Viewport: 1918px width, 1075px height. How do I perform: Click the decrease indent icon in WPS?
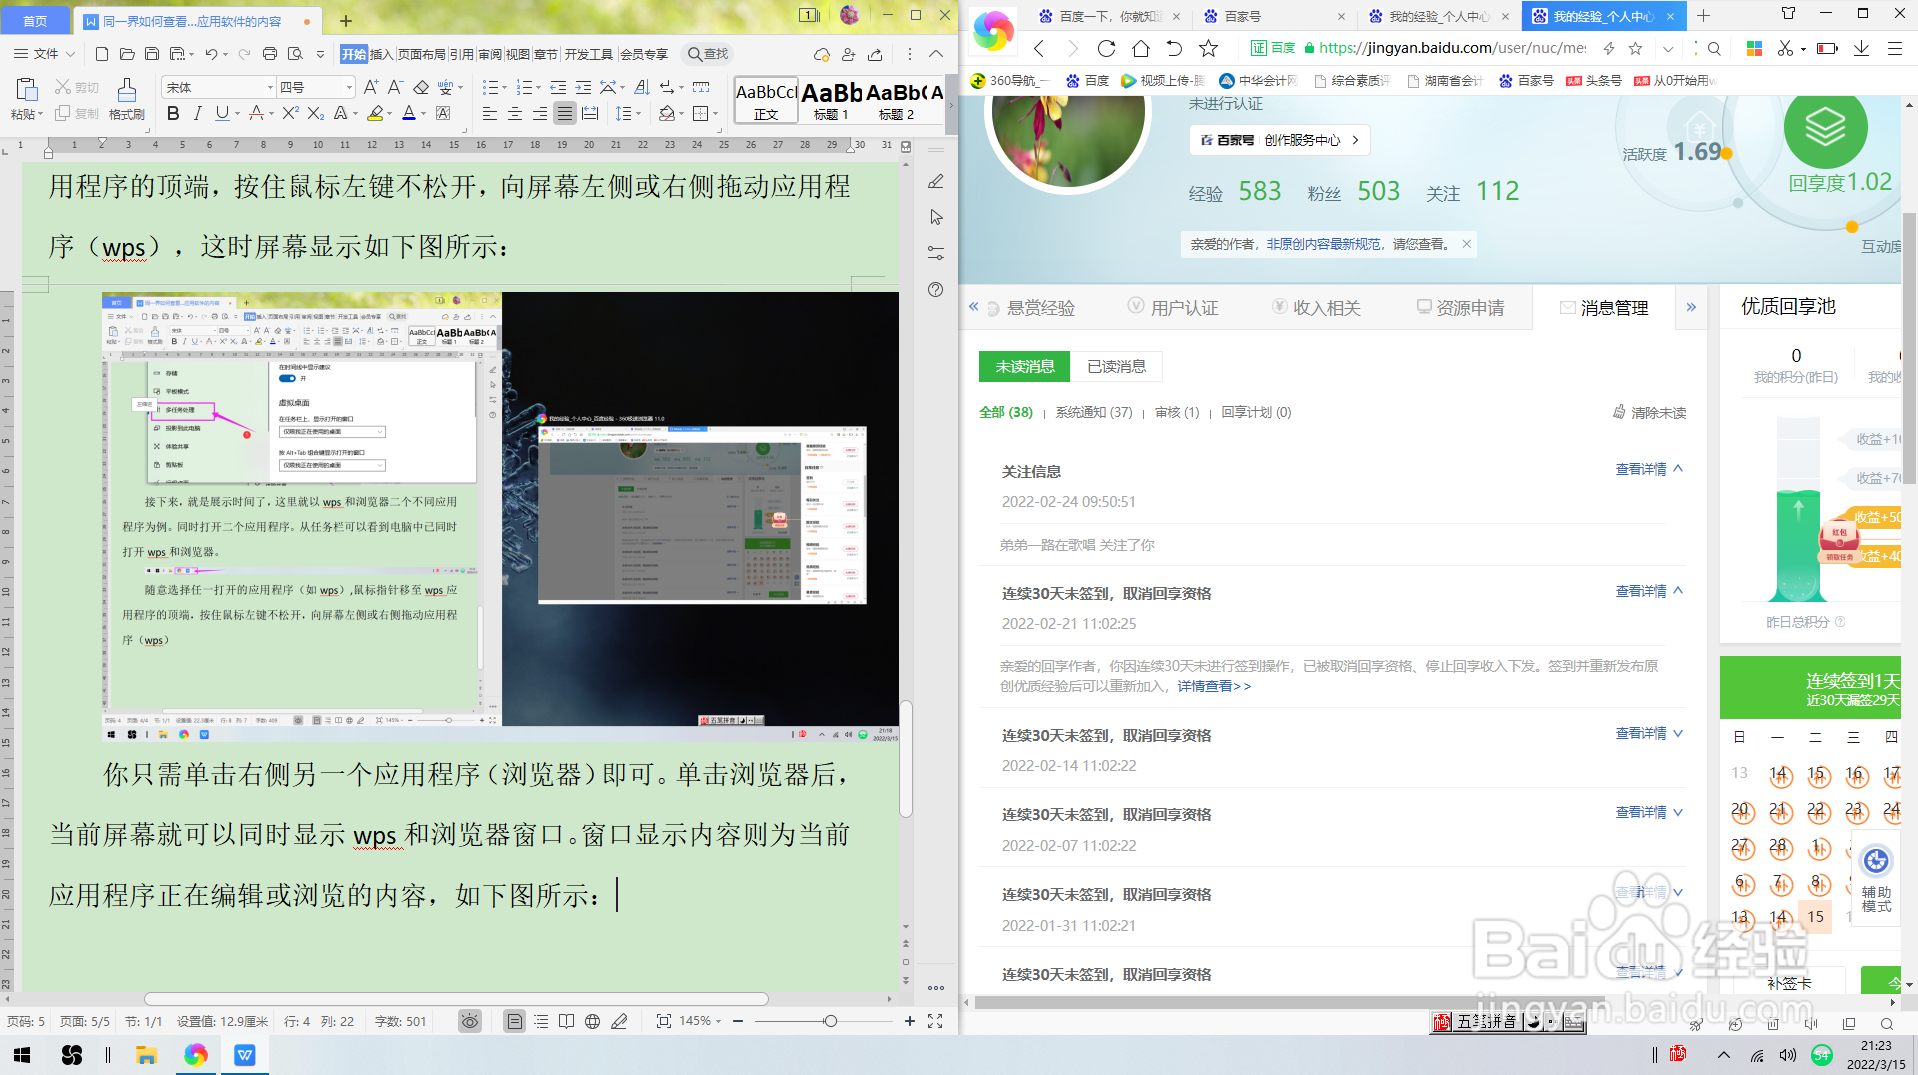tap(558, 87)
